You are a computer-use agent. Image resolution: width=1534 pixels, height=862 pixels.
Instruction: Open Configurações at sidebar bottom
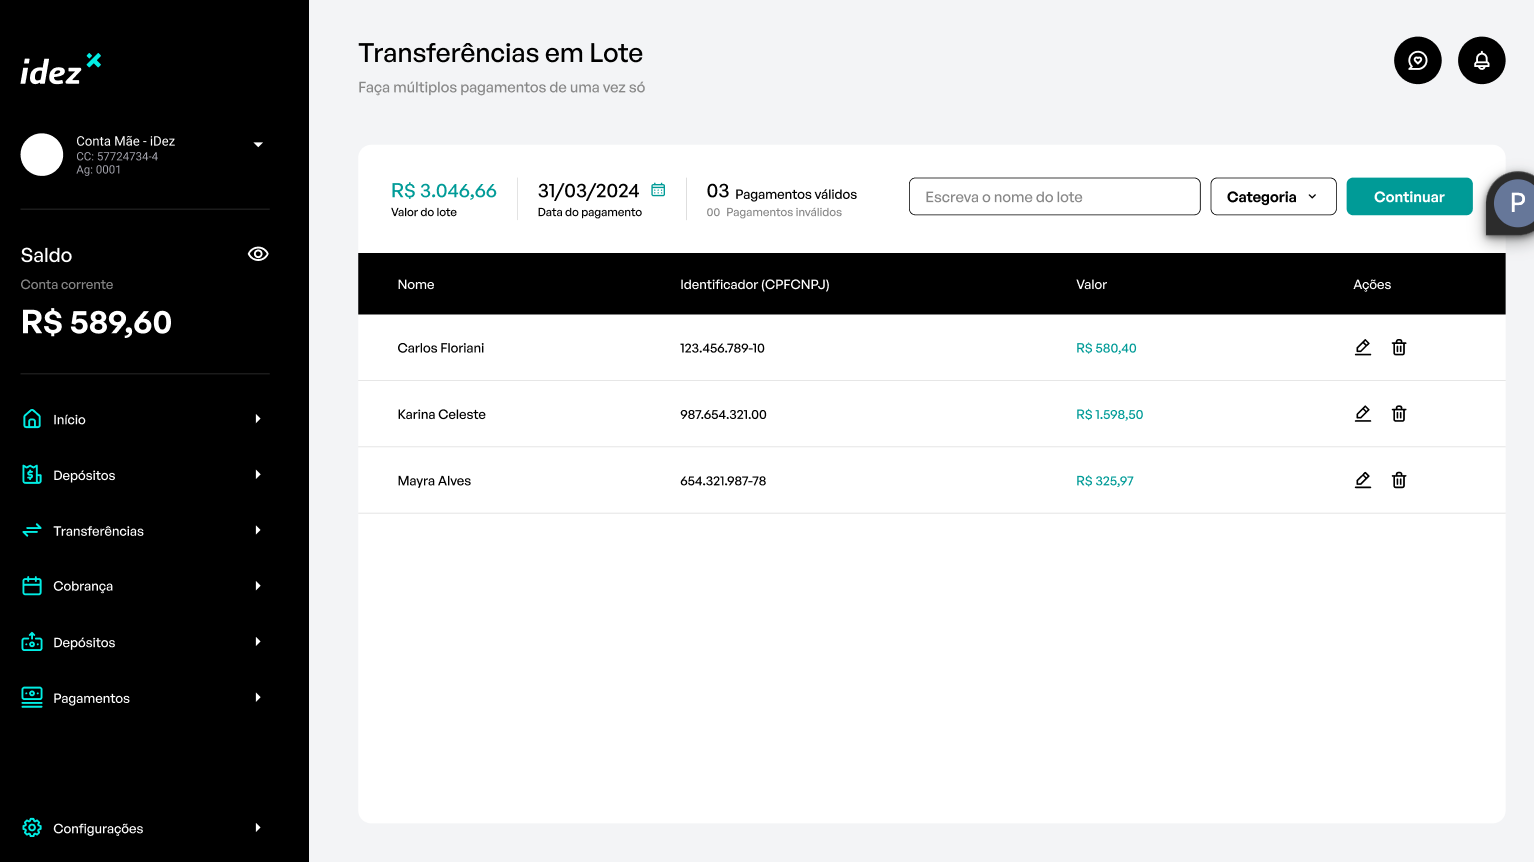[x=97, y=828]
